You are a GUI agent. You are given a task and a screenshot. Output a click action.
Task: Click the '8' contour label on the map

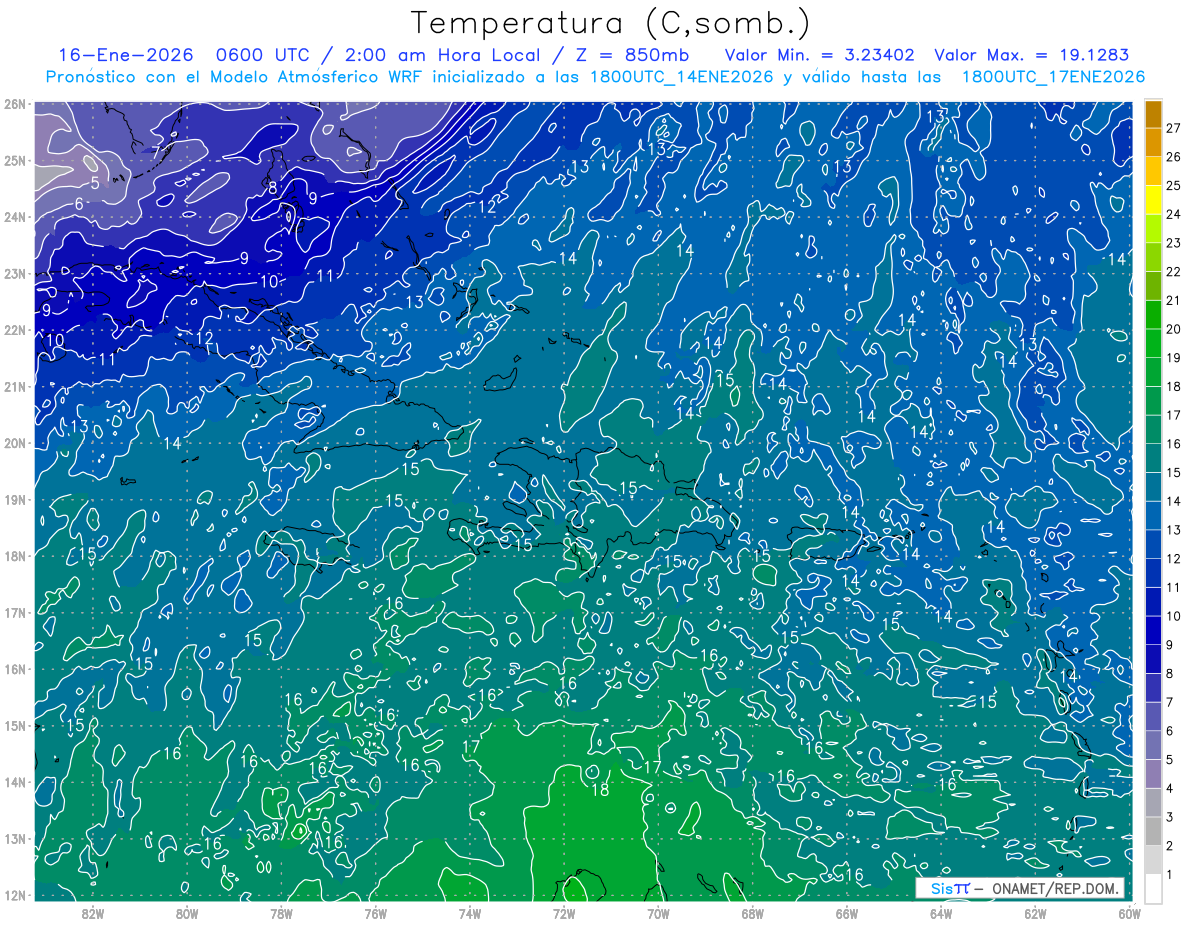pyautogui.click(x=272, y=187)
